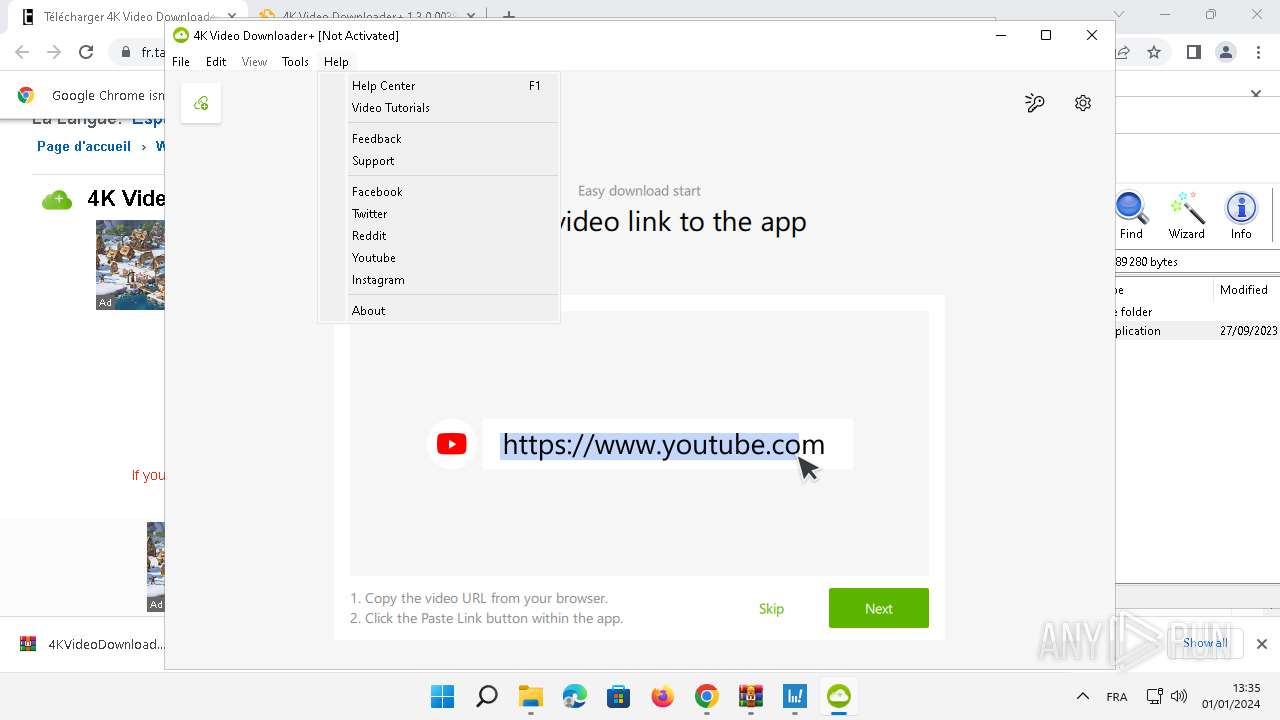Image resolution: width=1280 pixels, height=720 pixels.
Task: Click the youtube.com URL example field
Action: [x=668, y=444]
